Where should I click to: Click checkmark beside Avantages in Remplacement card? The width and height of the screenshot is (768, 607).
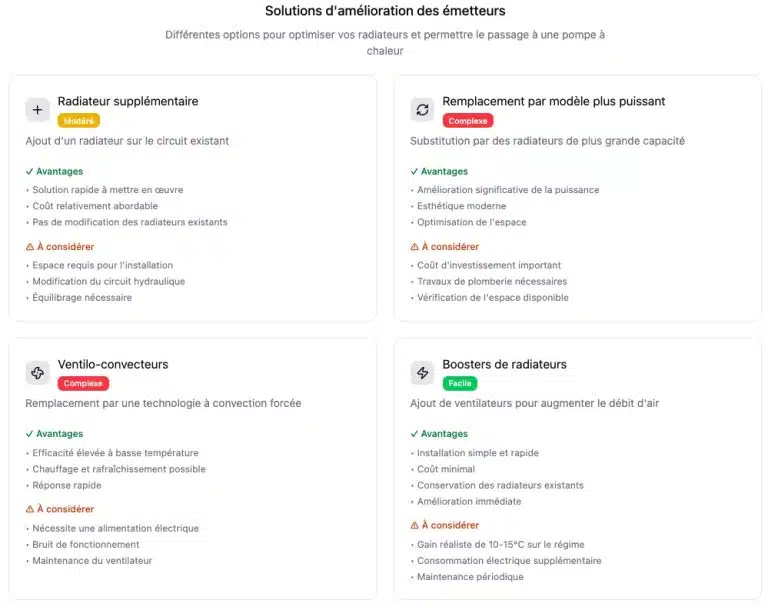tap(414, 171)
